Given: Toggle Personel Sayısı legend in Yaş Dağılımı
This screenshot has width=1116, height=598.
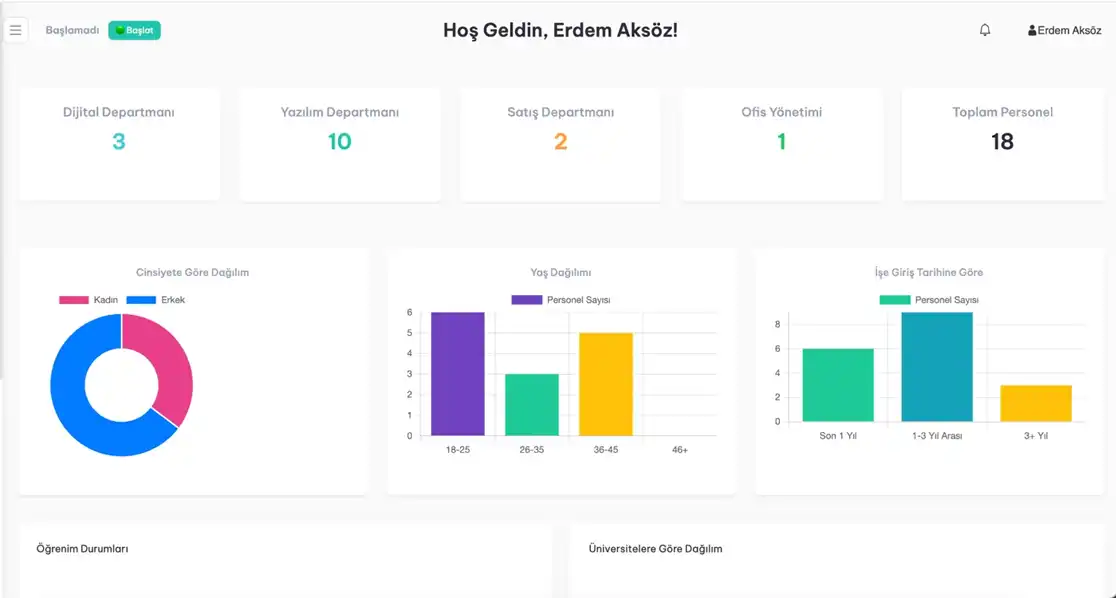Looking at the screenshot, I should pos(561,300).
